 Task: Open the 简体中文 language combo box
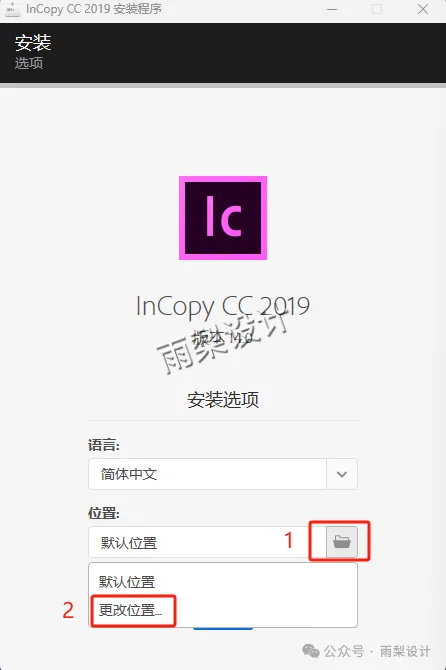pos(223,474)
